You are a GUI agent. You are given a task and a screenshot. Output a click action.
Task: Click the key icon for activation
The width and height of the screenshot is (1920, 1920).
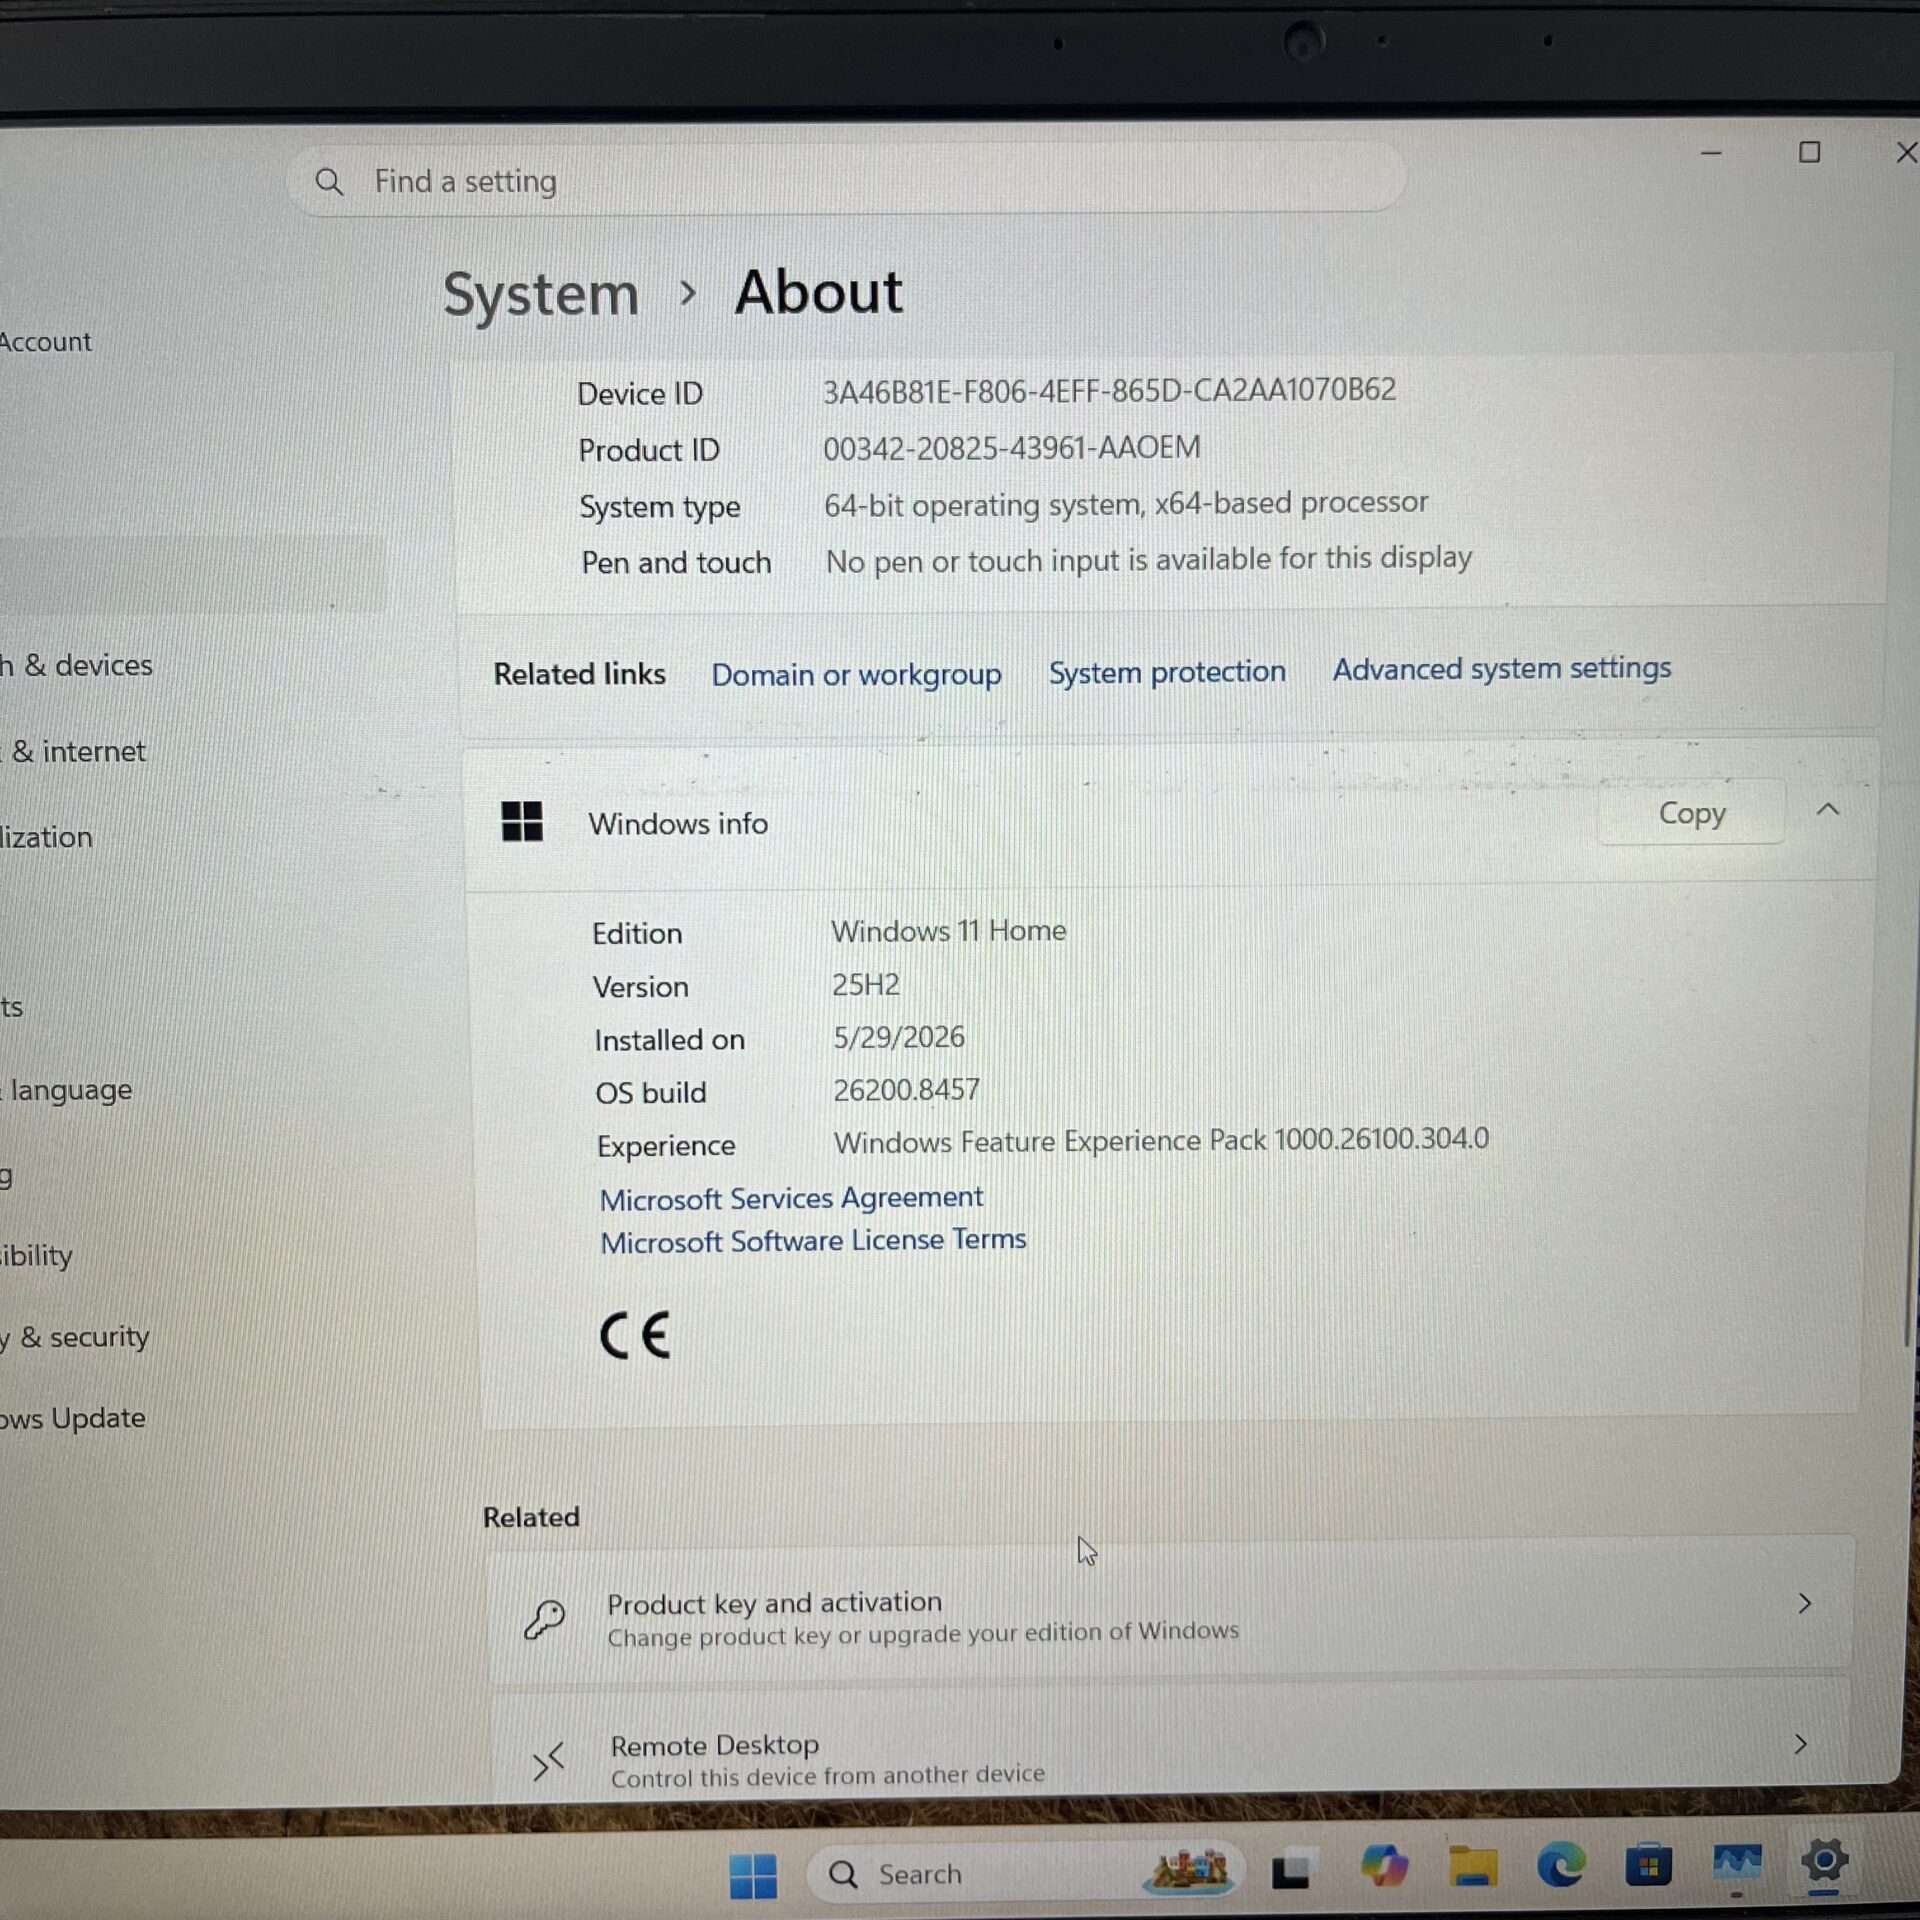coord(545,1619)
